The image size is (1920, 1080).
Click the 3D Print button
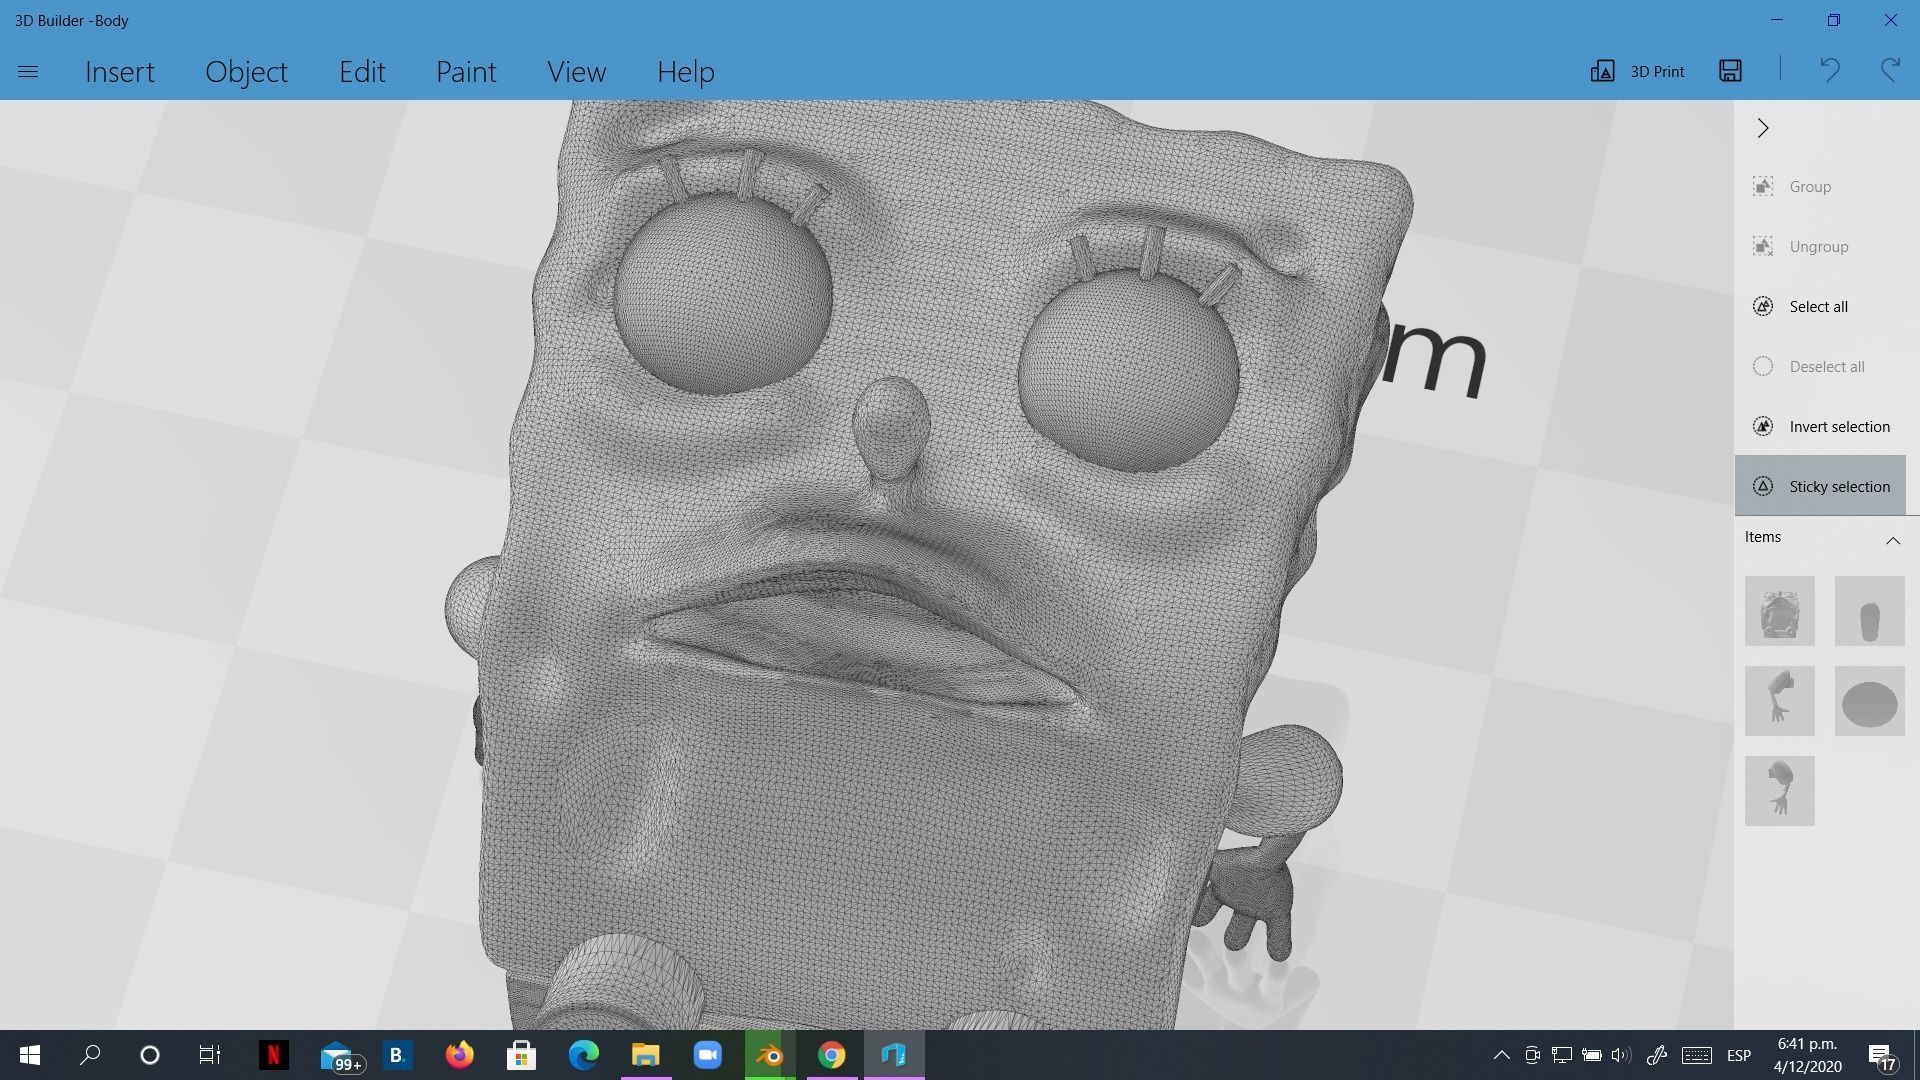[x=1638, y=71]
